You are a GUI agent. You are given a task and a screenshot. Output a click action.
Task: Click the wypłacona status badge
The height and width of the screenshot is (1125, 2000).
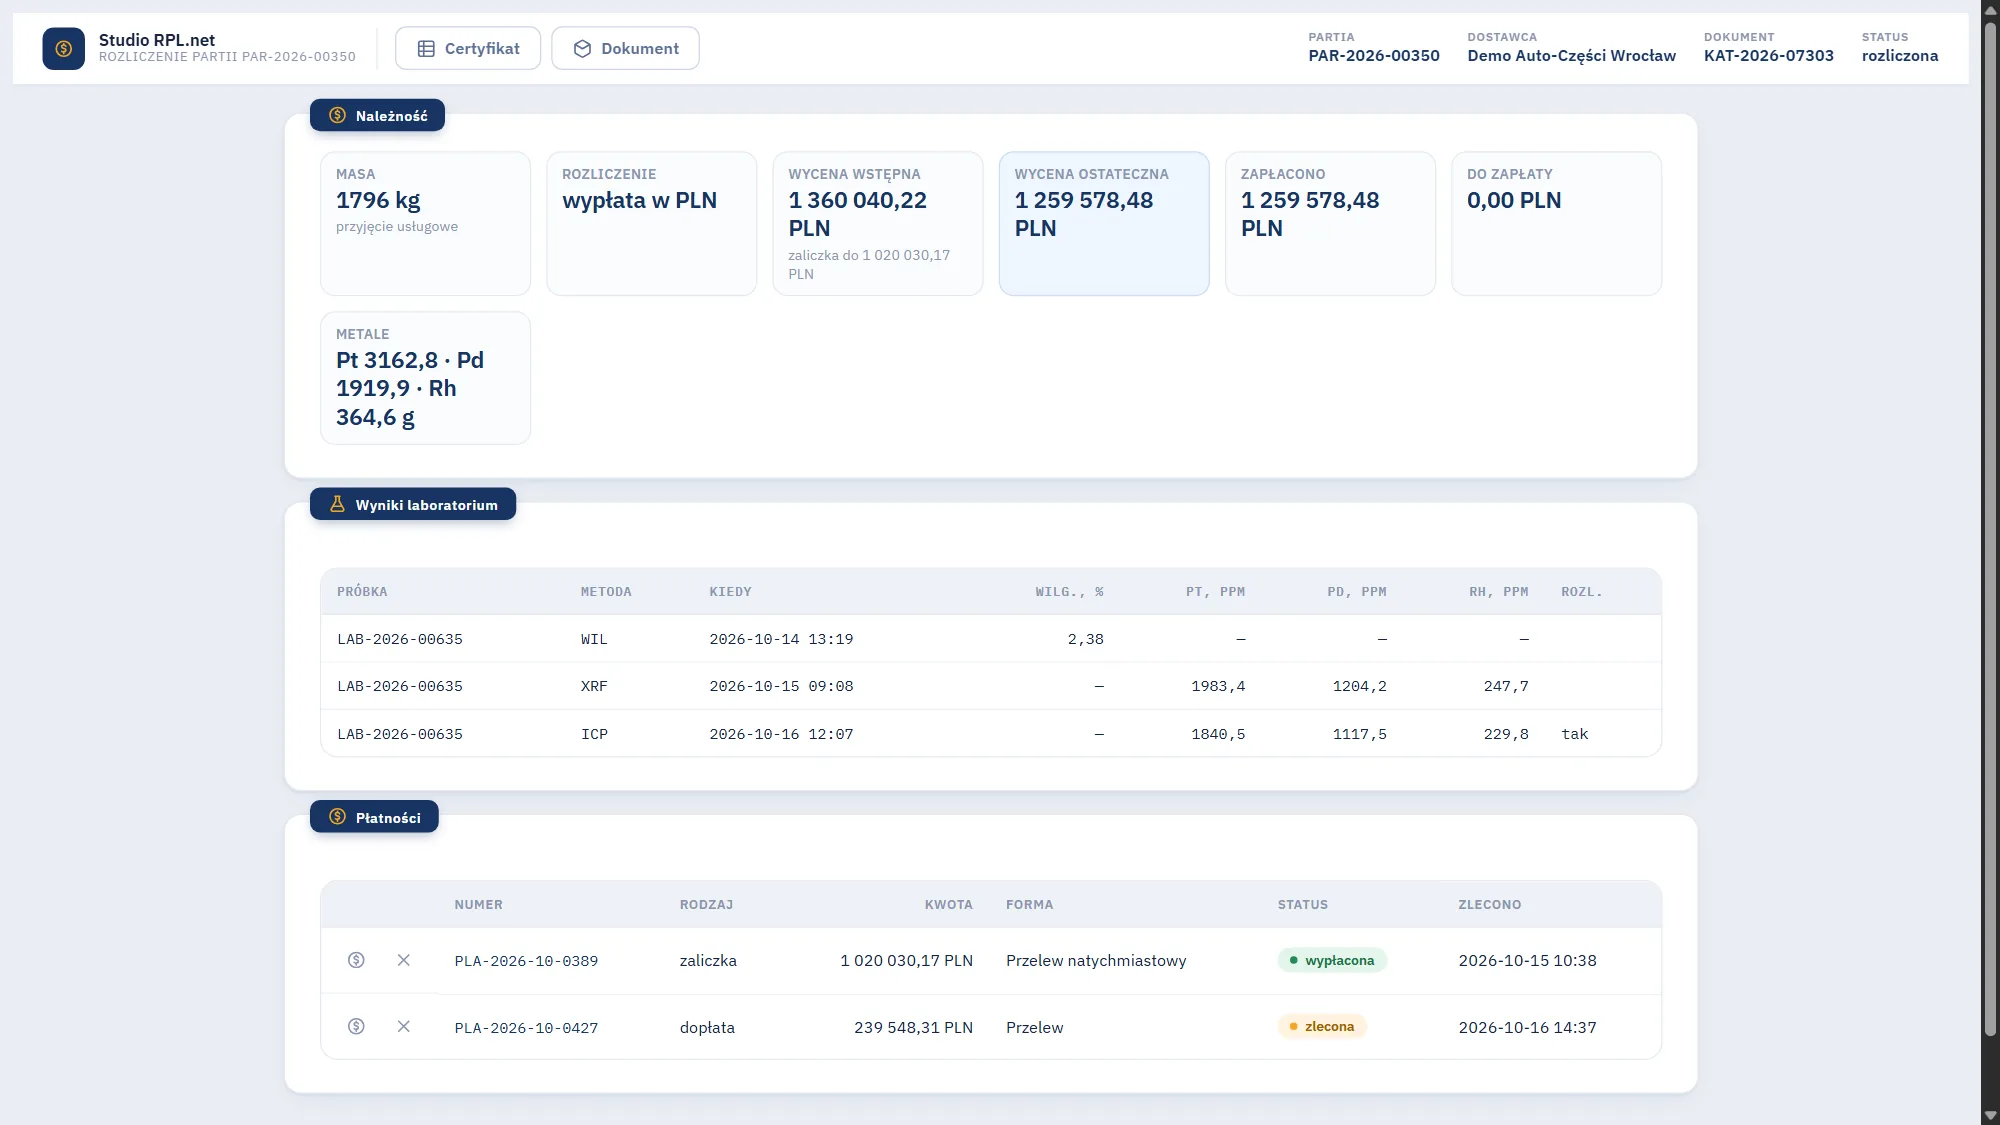(1332, 960)
